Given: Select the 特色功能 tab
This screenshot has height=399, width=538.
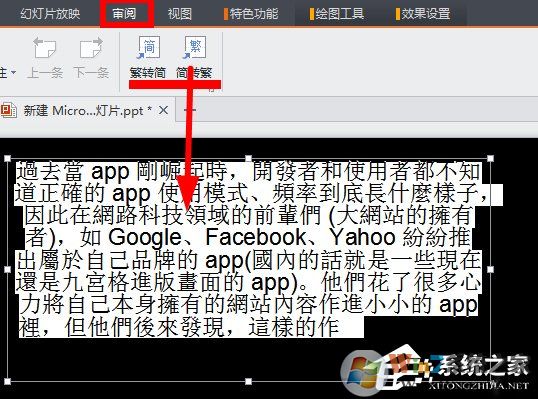Looking at the screenshot, I should (251, 14).
